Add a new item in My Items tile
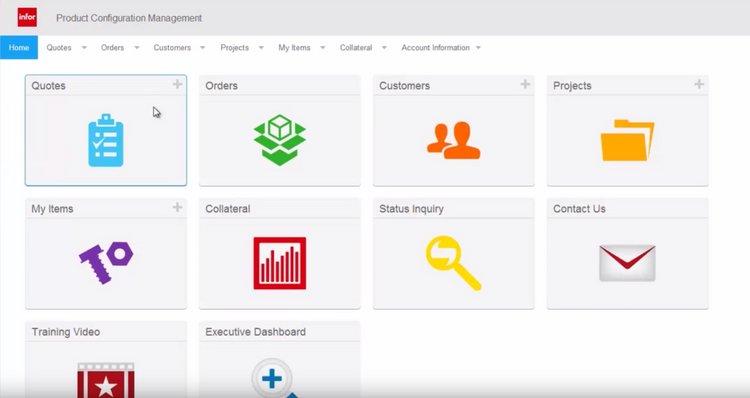 click(x=177, y=207)
